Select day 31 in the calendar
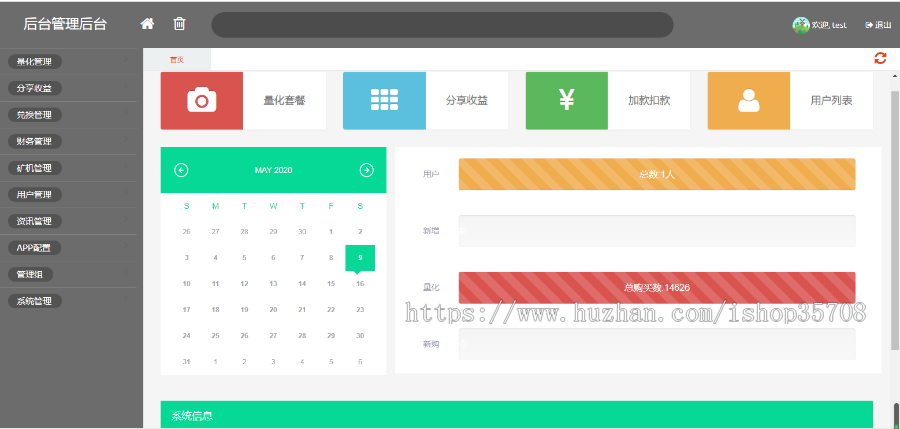The image size is (900, 429). (187, 361)
